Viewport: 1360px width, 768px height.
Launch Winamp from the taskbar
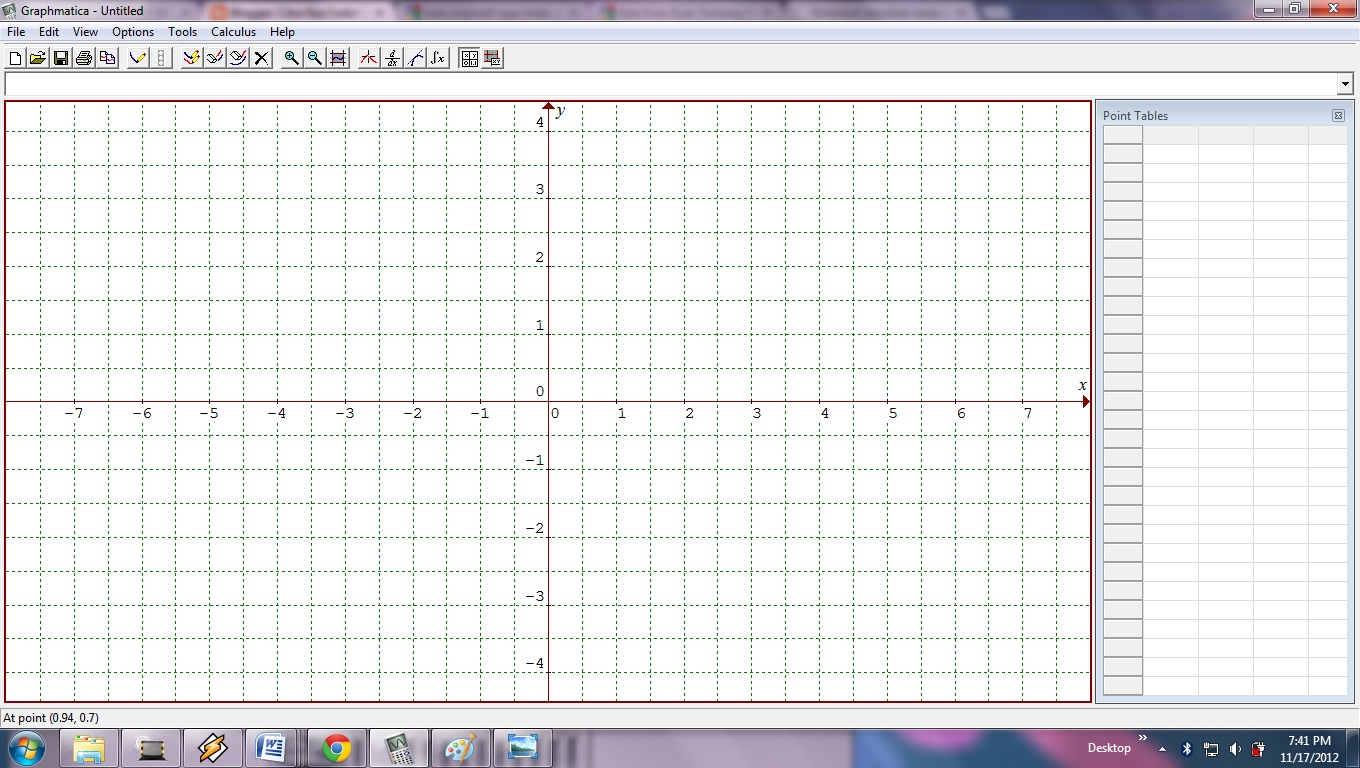point(212,748)
